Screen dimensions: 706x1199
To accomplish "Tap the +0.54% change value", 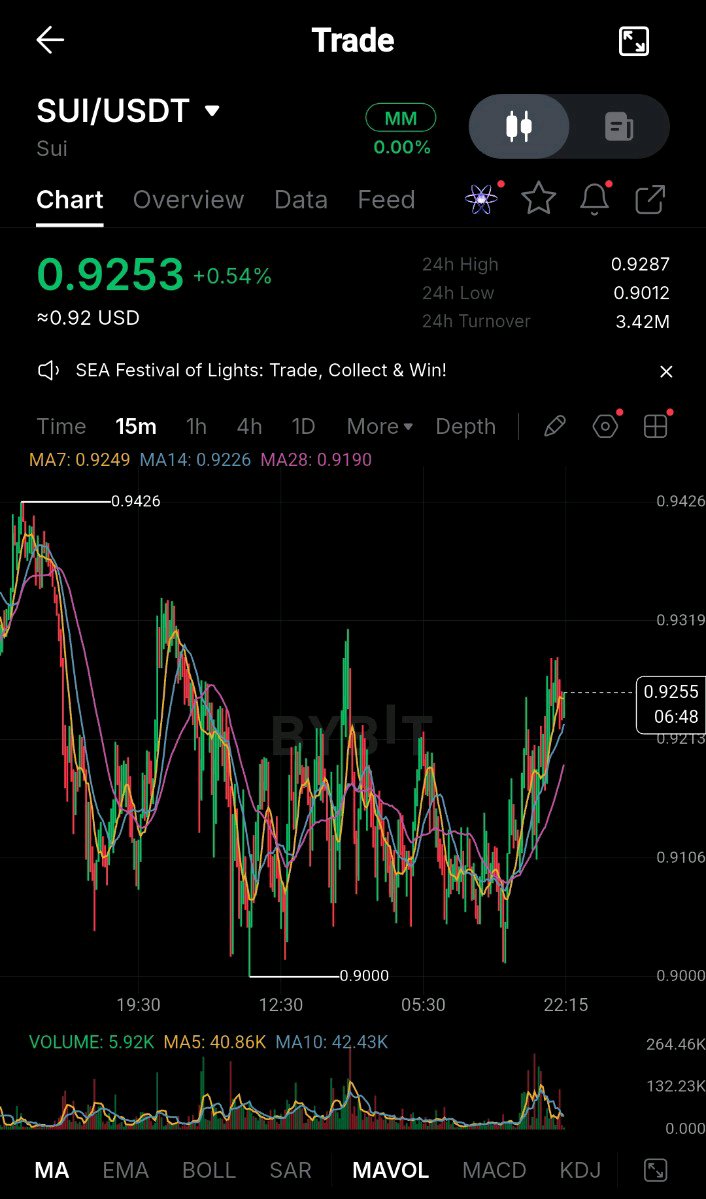I will tap(233, 277).
